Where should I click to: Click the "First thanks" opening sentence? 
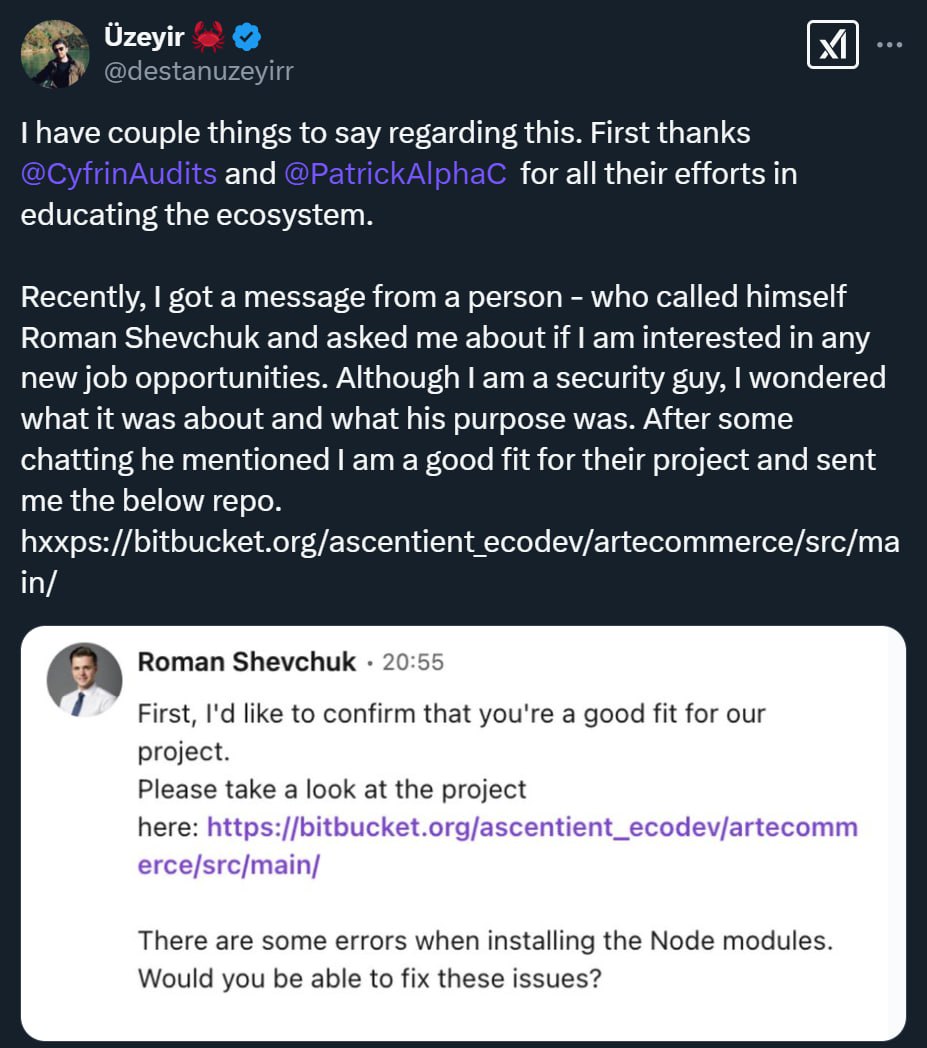coord(384,132)
